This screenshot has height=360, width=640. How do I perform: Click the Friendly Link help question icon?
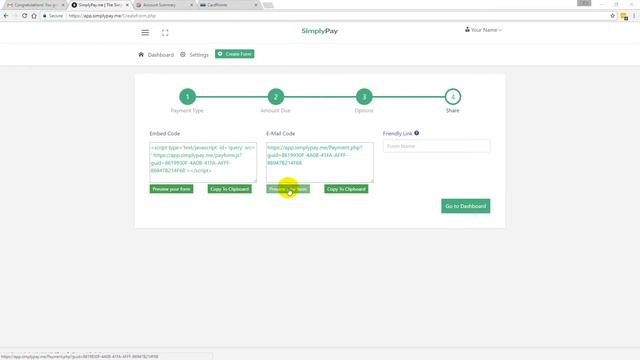[416, 133]
